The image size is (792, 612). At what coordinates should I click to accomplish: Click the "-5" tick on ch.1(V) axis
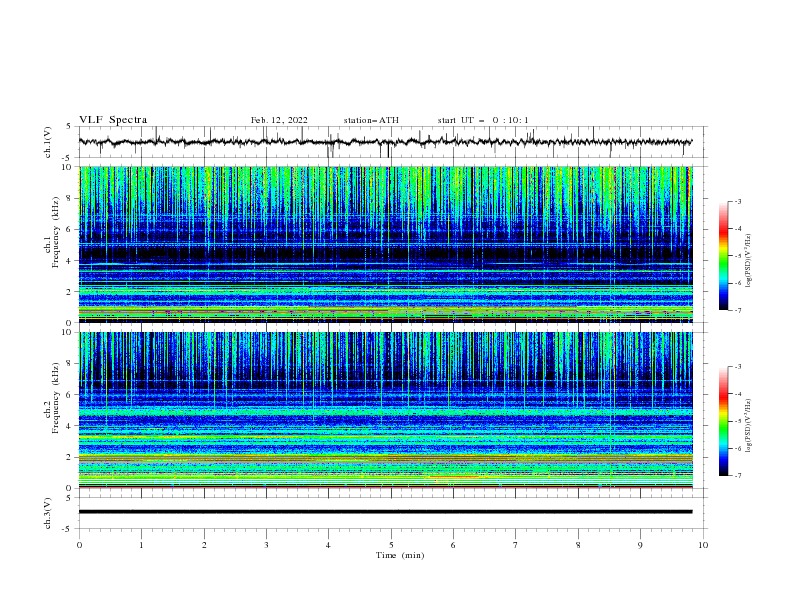[x=68, y=158]
